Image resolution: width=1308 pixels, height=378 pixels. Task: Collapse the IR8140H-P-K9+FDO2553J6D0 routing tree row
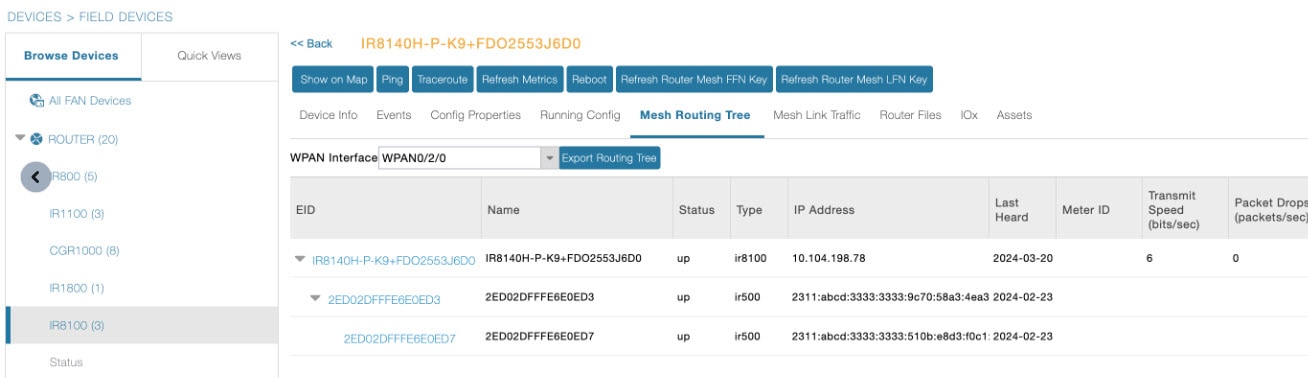pos(300,259)
